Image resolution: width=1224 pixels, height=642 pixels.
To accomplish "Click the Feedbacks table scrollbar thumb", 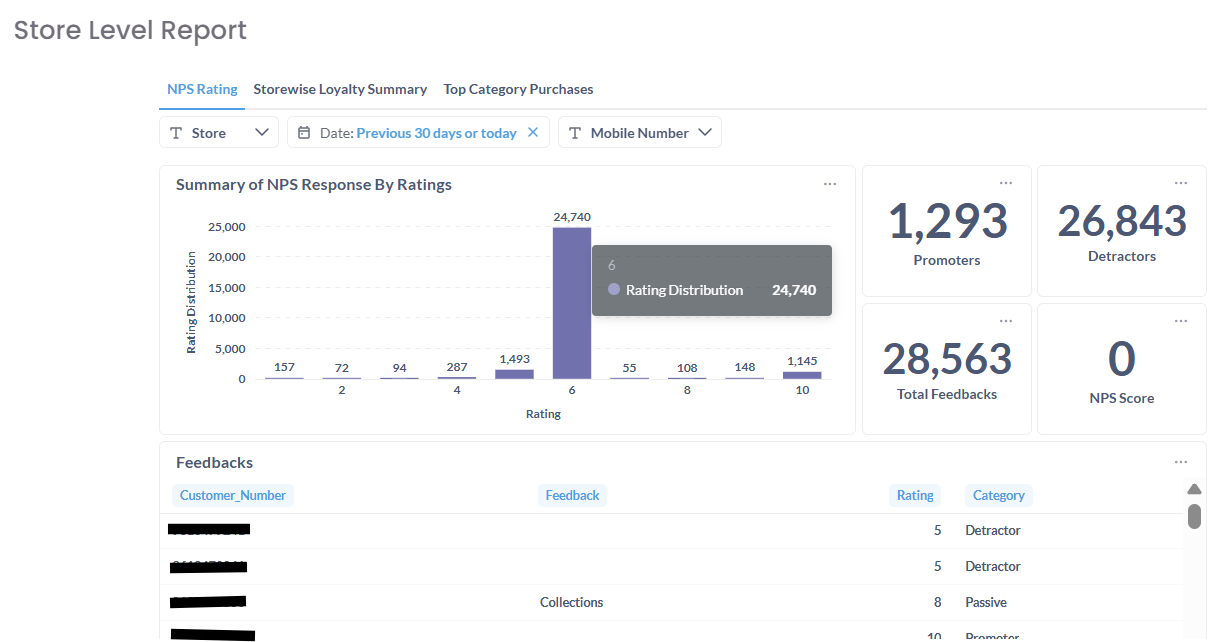I will 1194,516.
